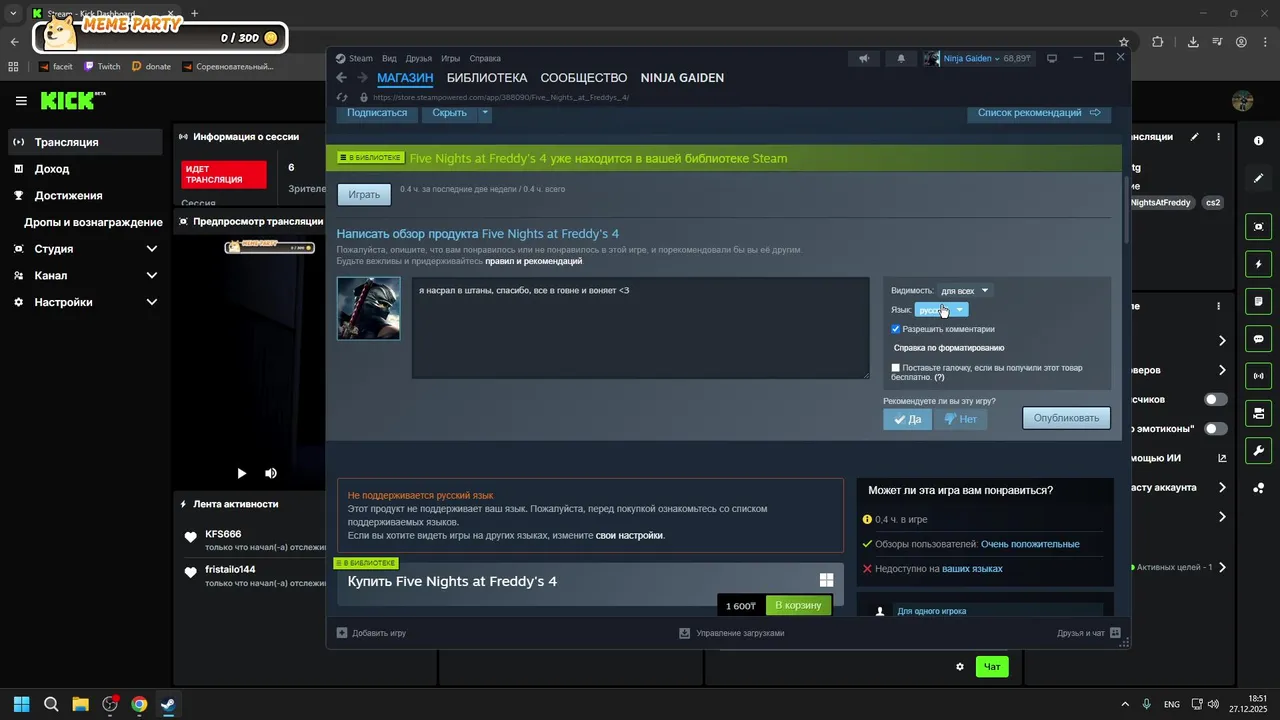Show hidden system tray icons
The height and width of the screenshot is (720, 1280).
[1125, 704]
